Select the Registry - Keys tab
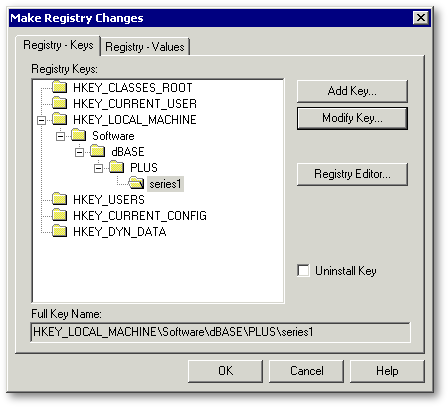The image size is (448, 407). [x=58, y=45]
